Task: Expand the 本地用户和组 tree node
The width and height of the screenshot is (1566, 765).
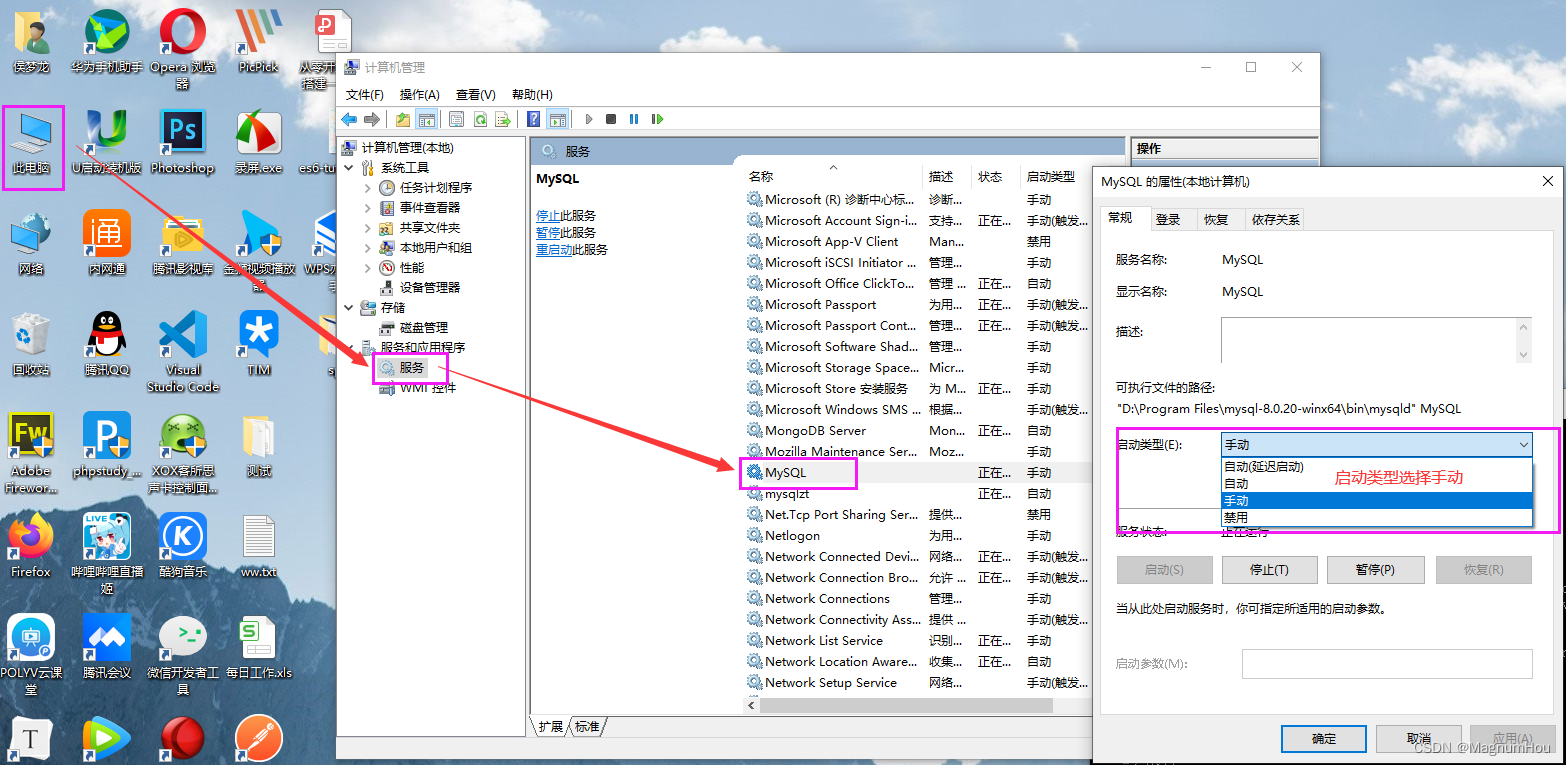Action: coord(368,248)
